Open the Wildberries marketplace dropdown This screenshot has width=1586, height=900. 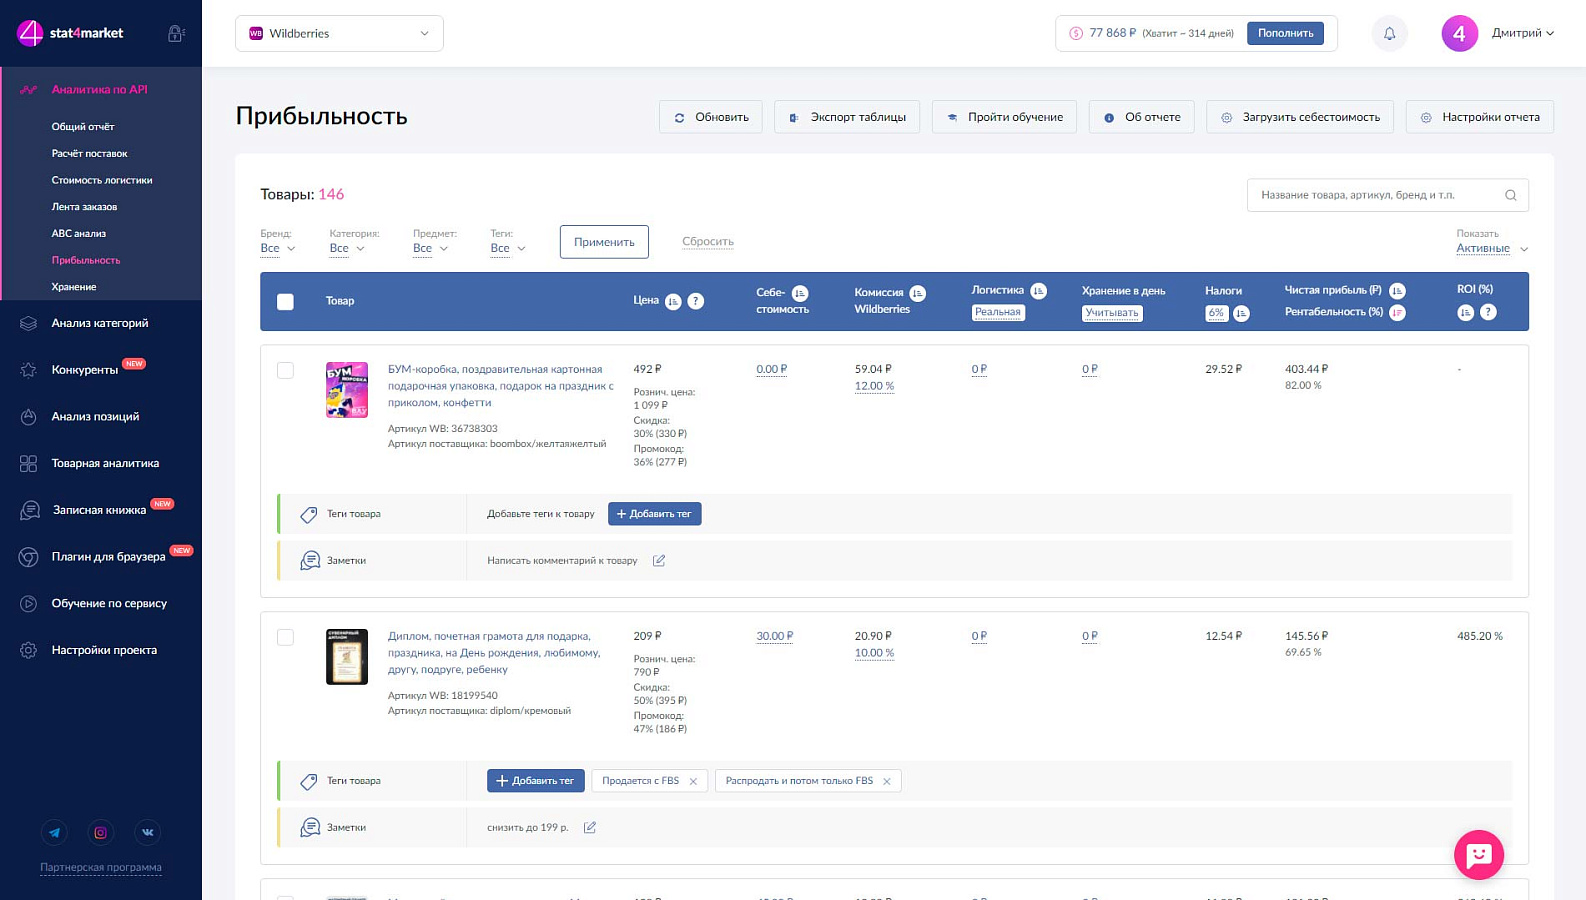point(339,33)
